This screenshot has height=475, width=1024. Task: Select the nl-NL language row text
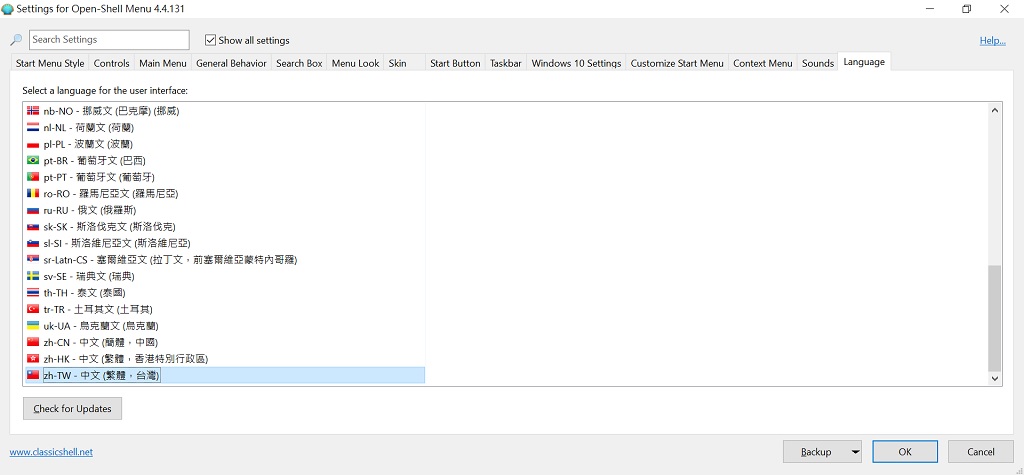click(89, 127)
